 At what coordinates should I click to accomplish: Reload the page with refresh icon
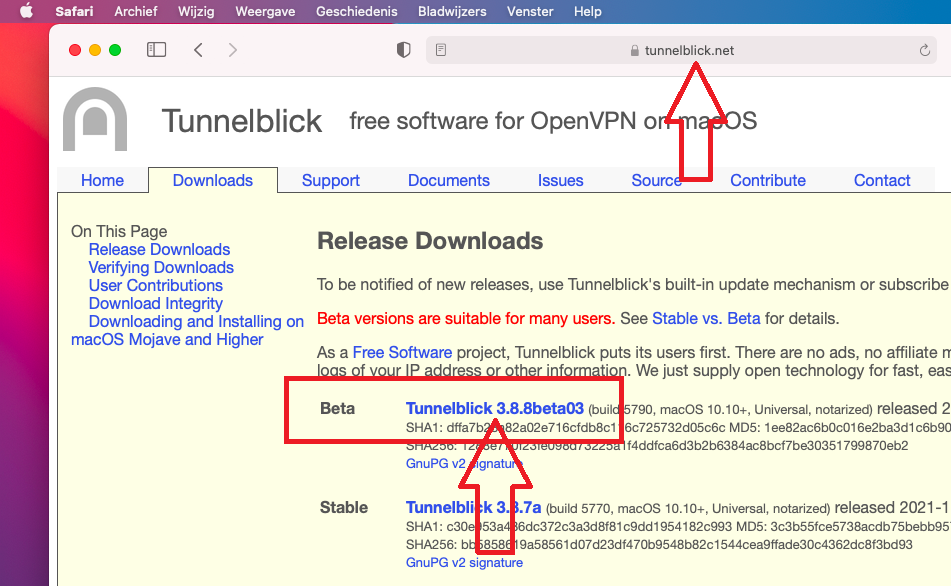pyautogui.click(x=924, y=50)
